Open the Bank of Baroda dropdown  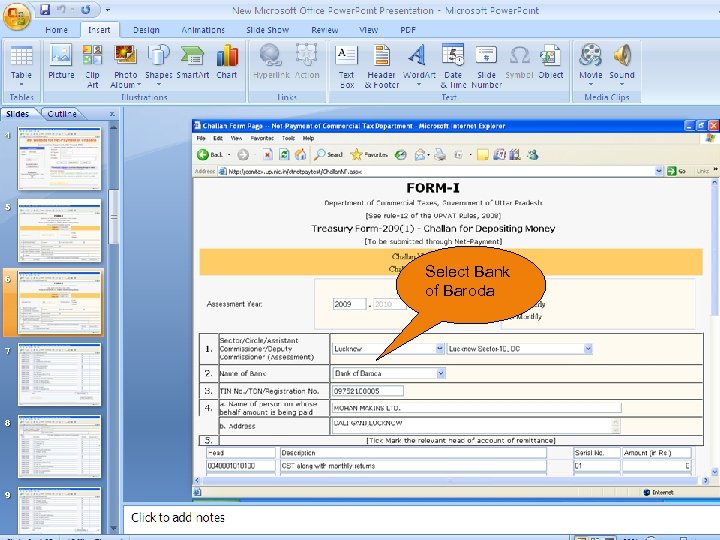tap(441, 373)
